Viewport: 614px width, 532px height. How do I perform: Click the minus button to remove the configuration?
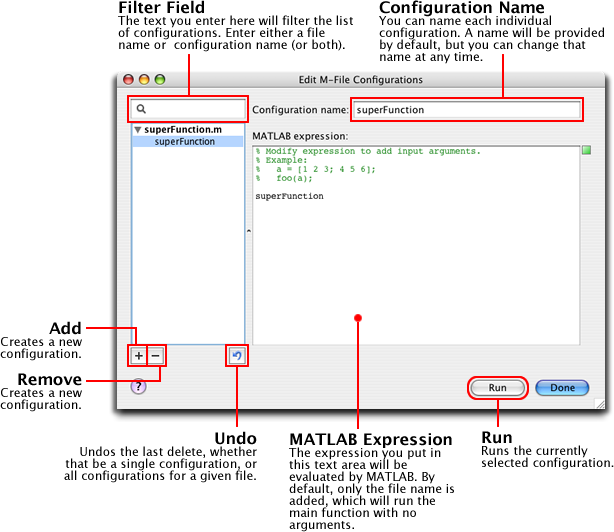click(155, 356)
